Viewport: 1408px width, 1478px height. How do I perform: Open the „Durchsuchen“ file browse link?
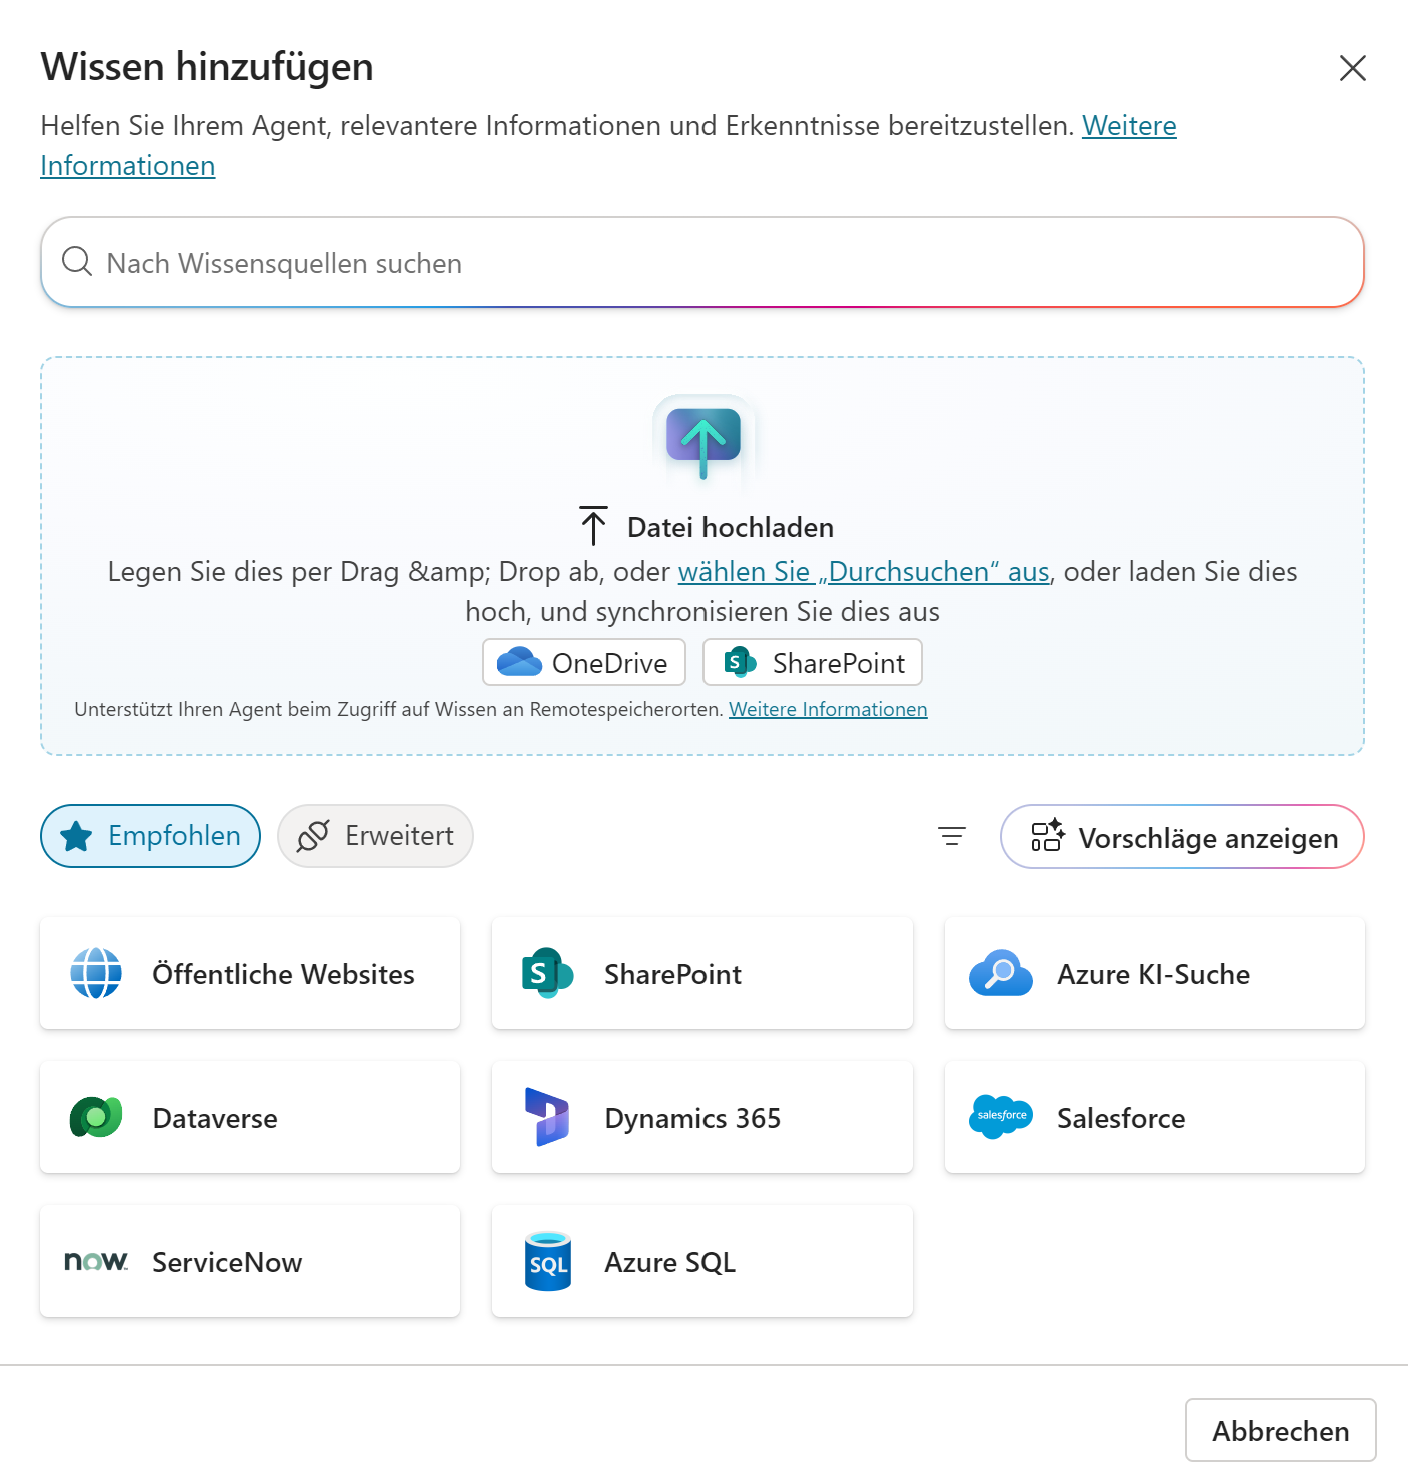point(863,571)
